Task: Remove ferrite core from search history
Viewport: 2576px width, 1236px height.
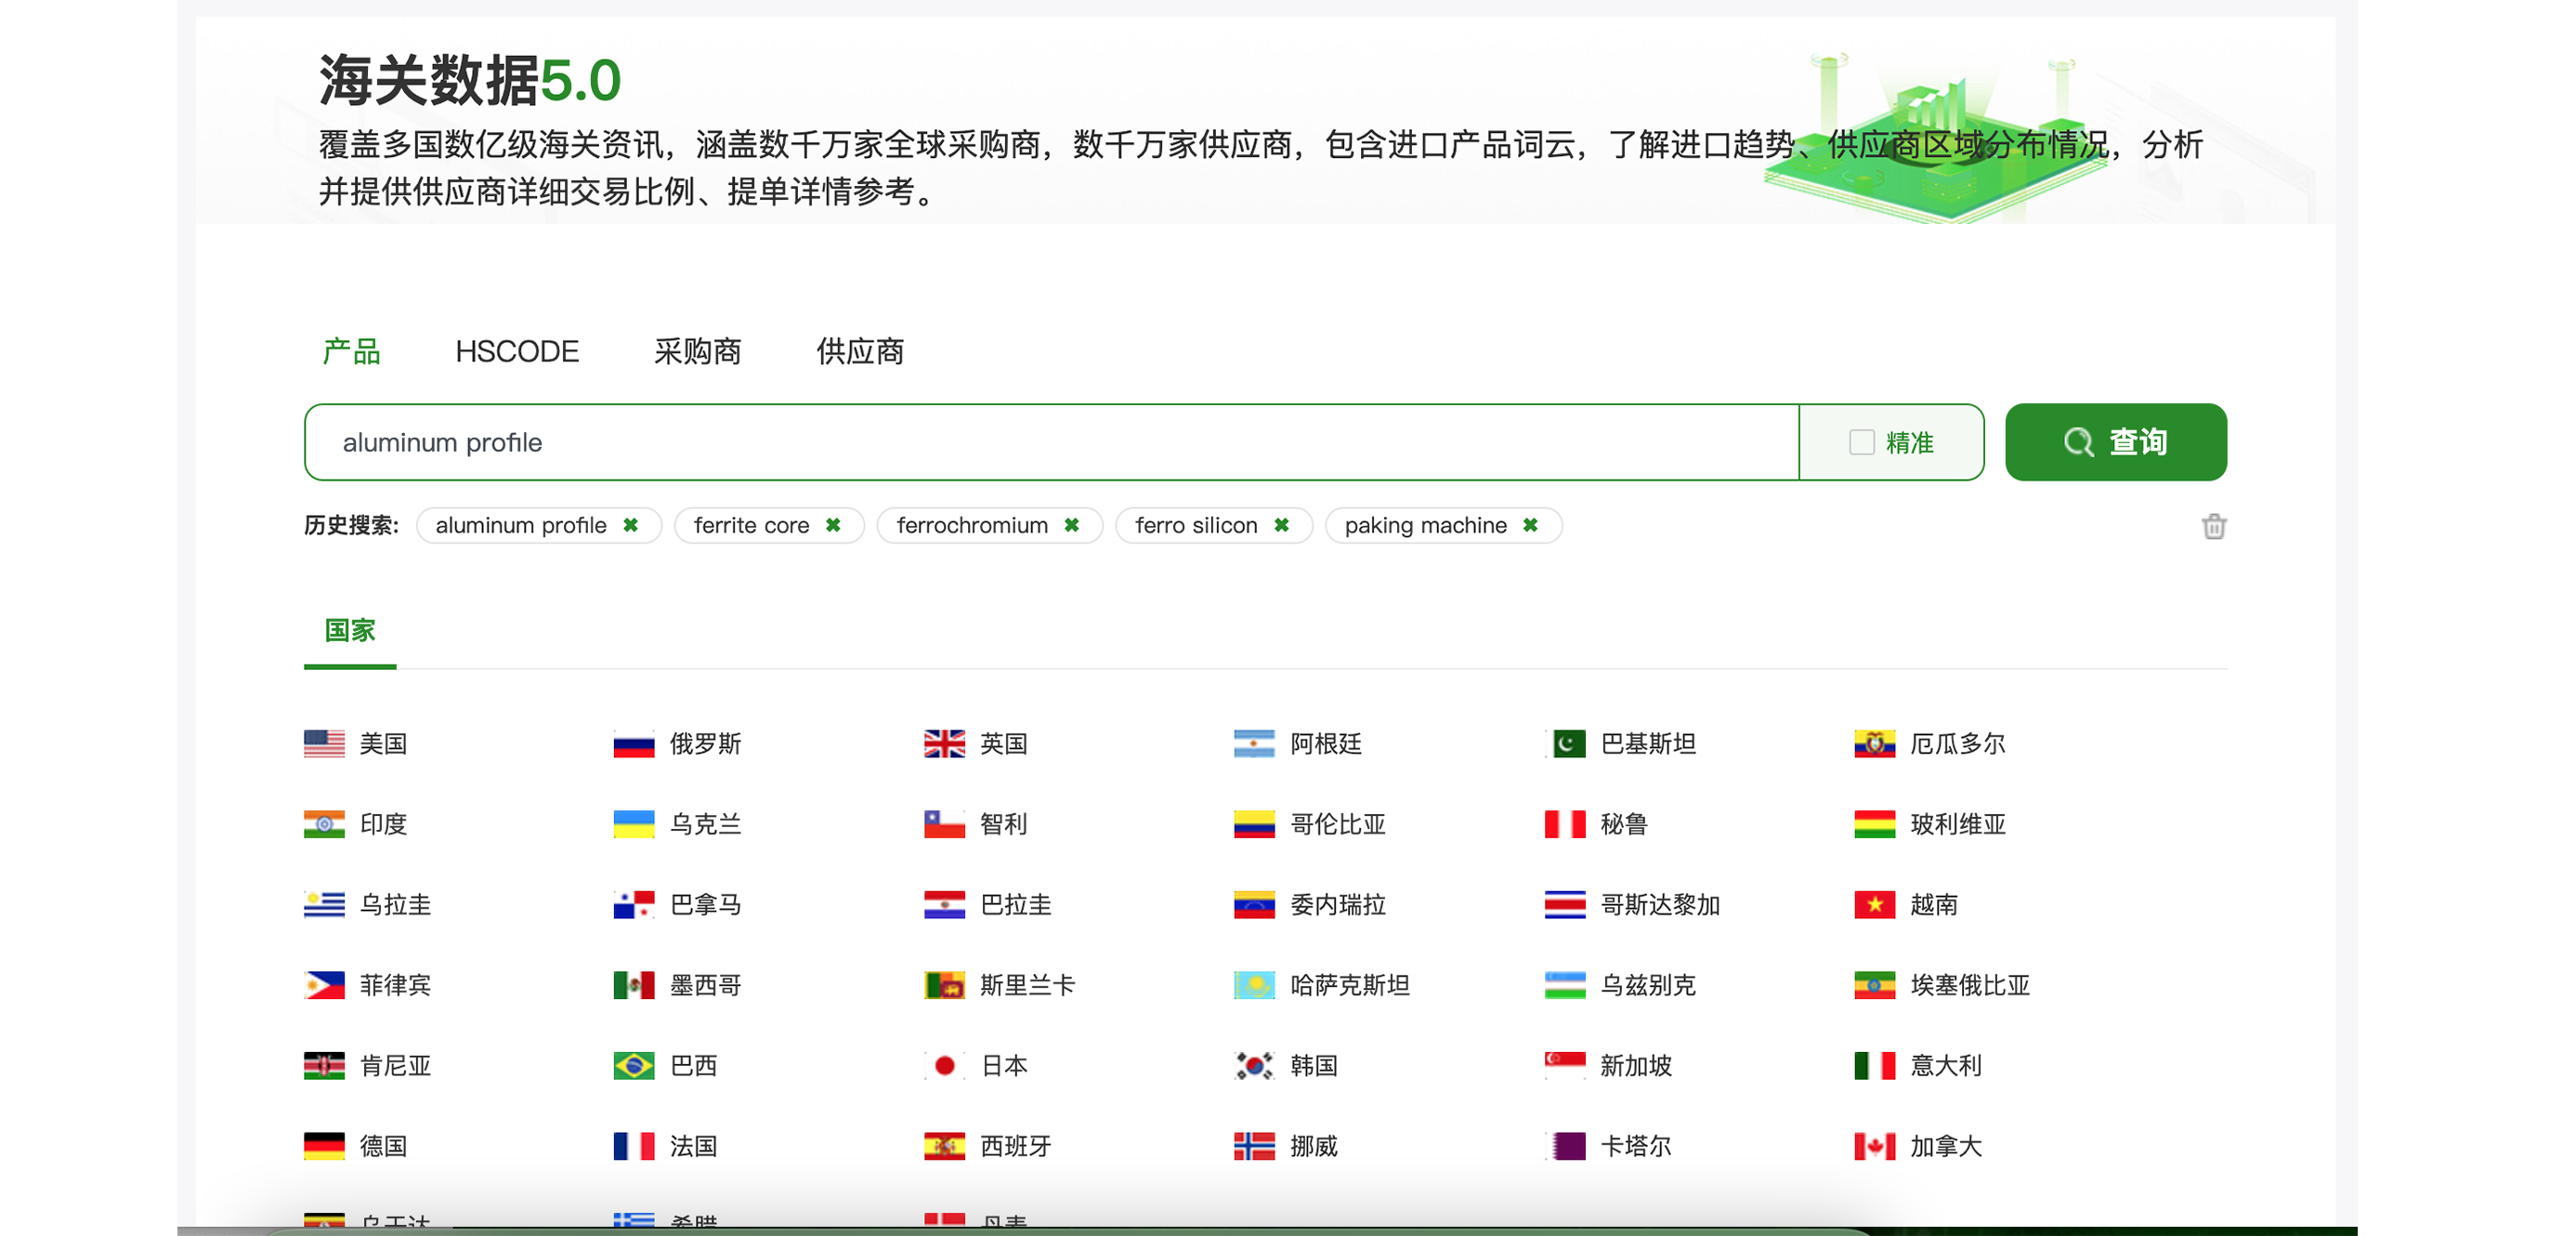Action: pos(833,525)
